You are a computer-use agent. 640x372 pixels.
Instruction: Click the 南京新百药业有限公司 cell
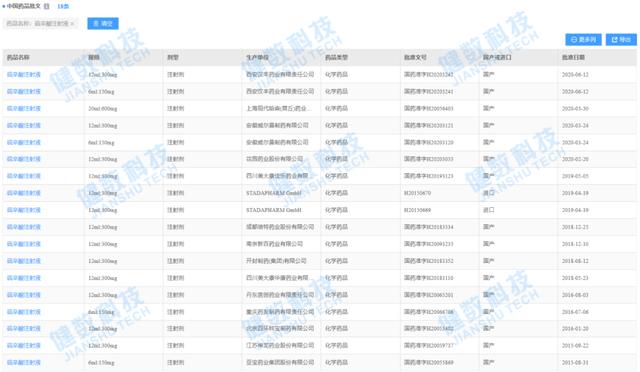274,244
